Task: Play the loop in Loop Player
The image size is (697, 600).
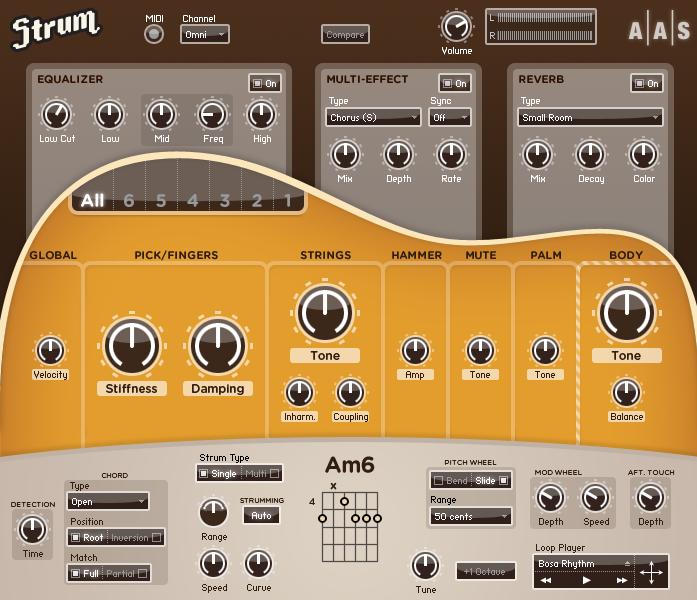Action: pyautogui.click(x=586, y=580)
